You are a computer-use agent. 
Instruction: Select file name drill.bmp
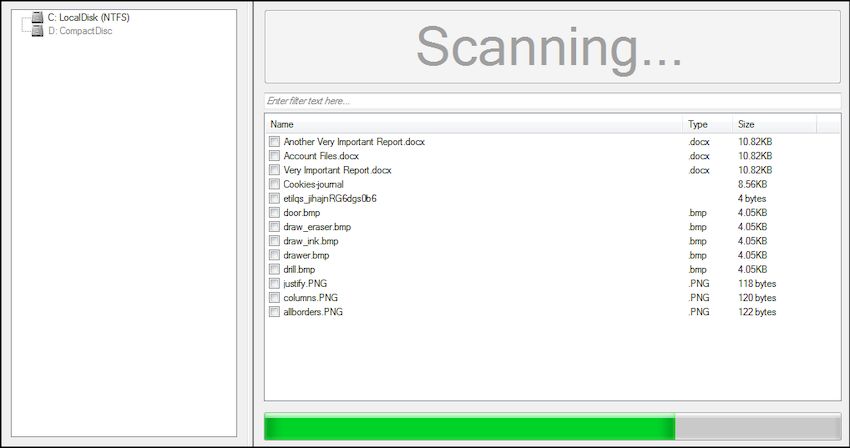[299, 269]
